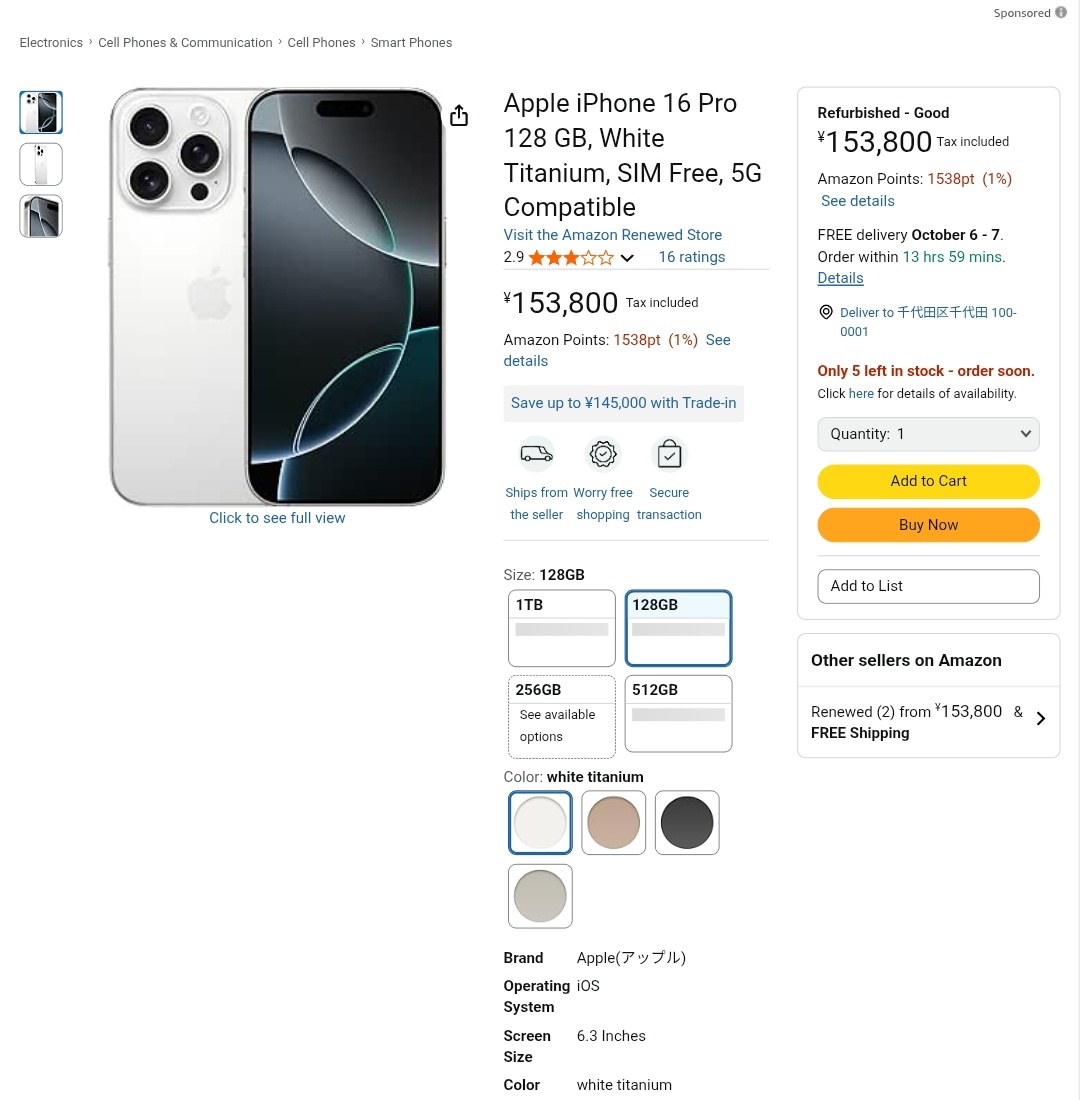Screen dimensions: 1080x1100
Task: Click the Sponsored info icon
Action: click(x=1061, y=13)
